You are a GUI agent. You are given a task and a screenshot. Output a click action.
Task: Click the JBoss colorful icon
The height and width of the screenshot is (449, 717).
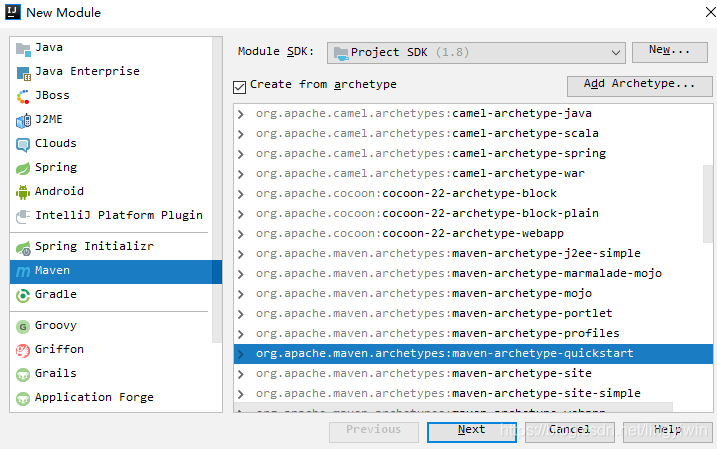tap(23, 97)
